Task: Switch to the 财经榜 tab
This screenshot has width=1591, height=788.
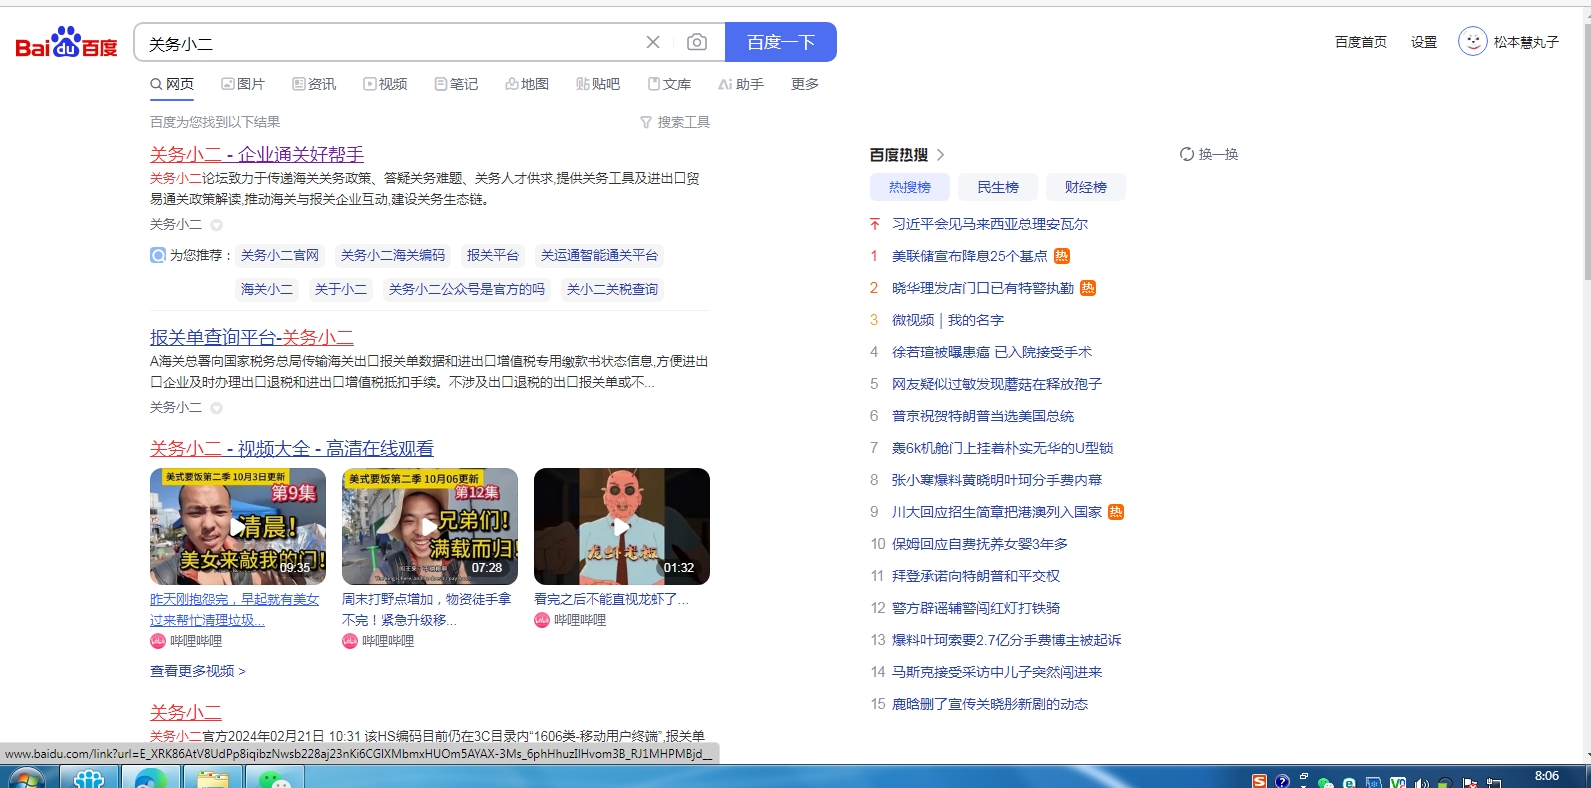Action: pos(1086,187)
